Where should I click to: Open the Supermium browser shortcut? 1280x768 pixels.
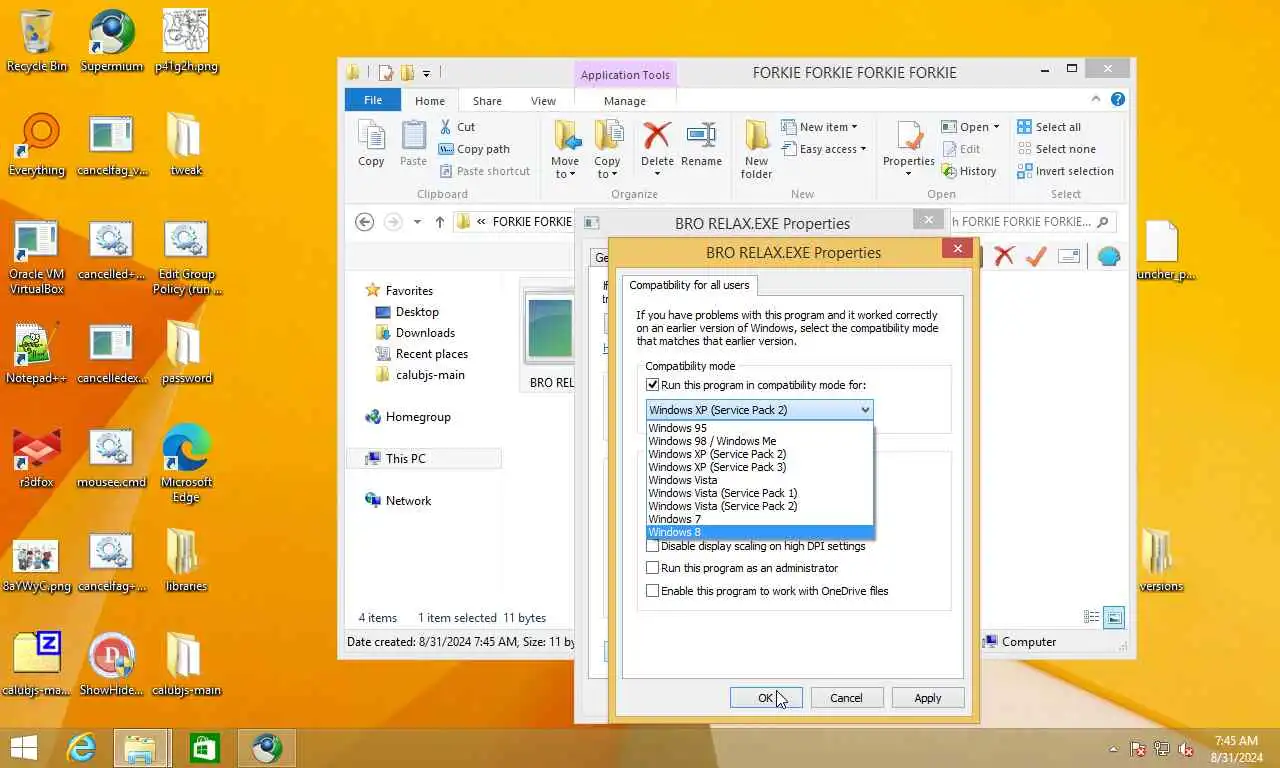point(111,40)
